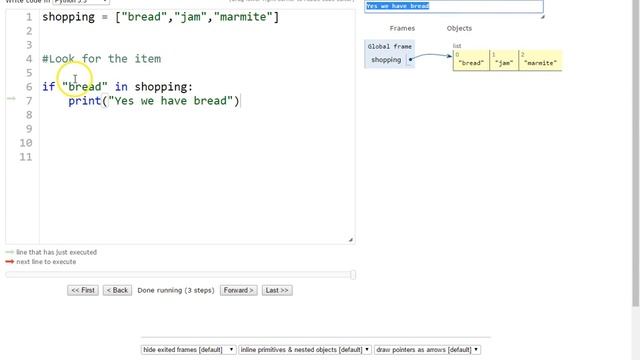Click the program output text box
640x360 pixels.
pos(453,6)
